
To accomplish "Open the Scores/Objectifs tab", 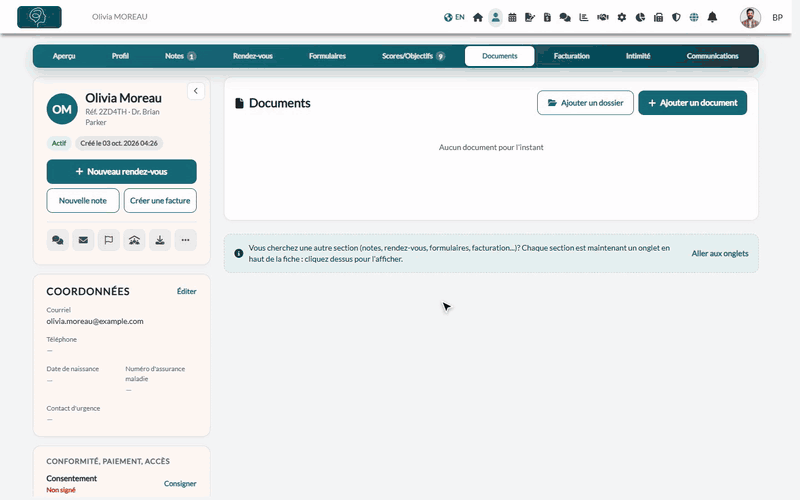I will point(413,56).
